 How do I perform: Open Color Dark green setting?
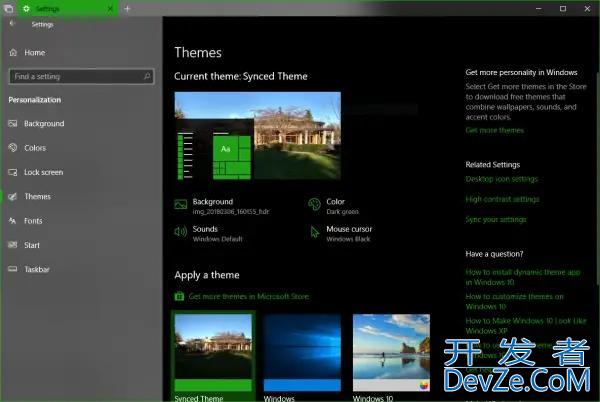tap(334, 206)
